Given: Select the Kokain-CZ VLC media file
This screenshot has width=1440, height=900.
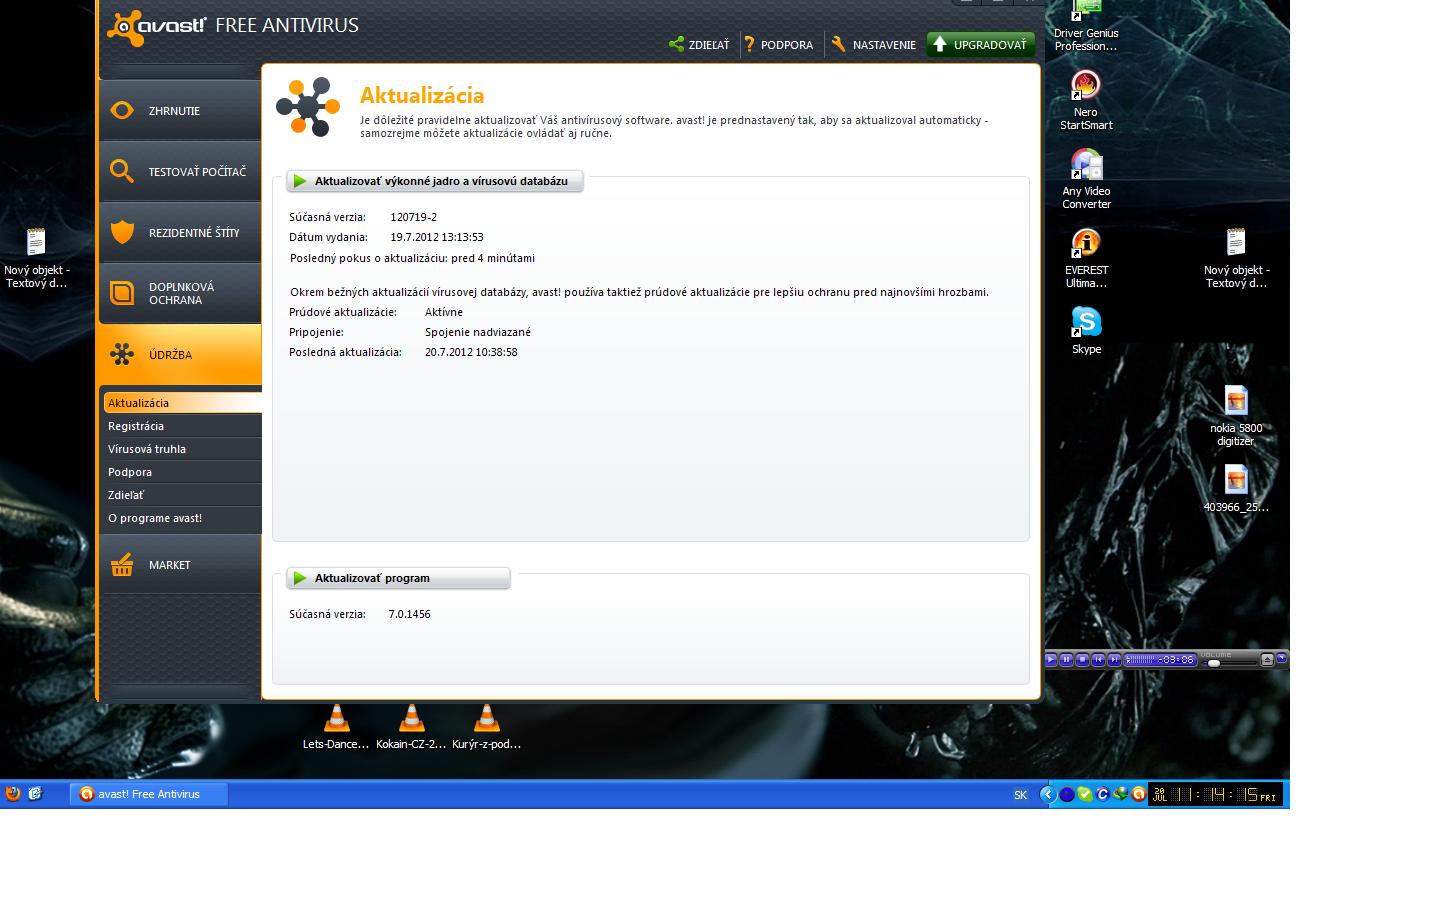Looking at the screenshot, I should pyautogui.click(x=411, y=727).
